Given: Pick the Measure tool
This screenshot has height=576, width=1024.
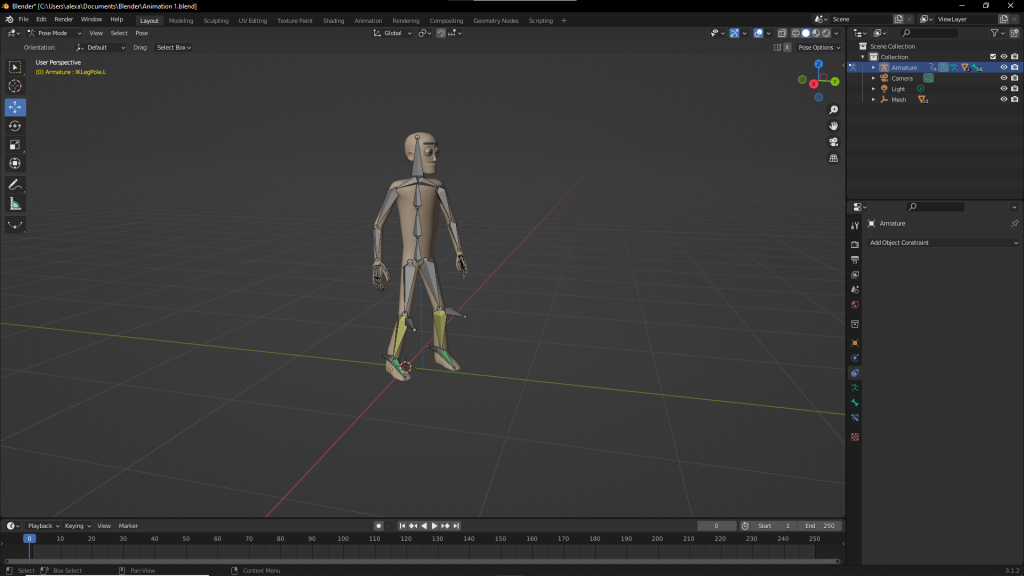Looking at the screenshot, I should click(15, 204).
